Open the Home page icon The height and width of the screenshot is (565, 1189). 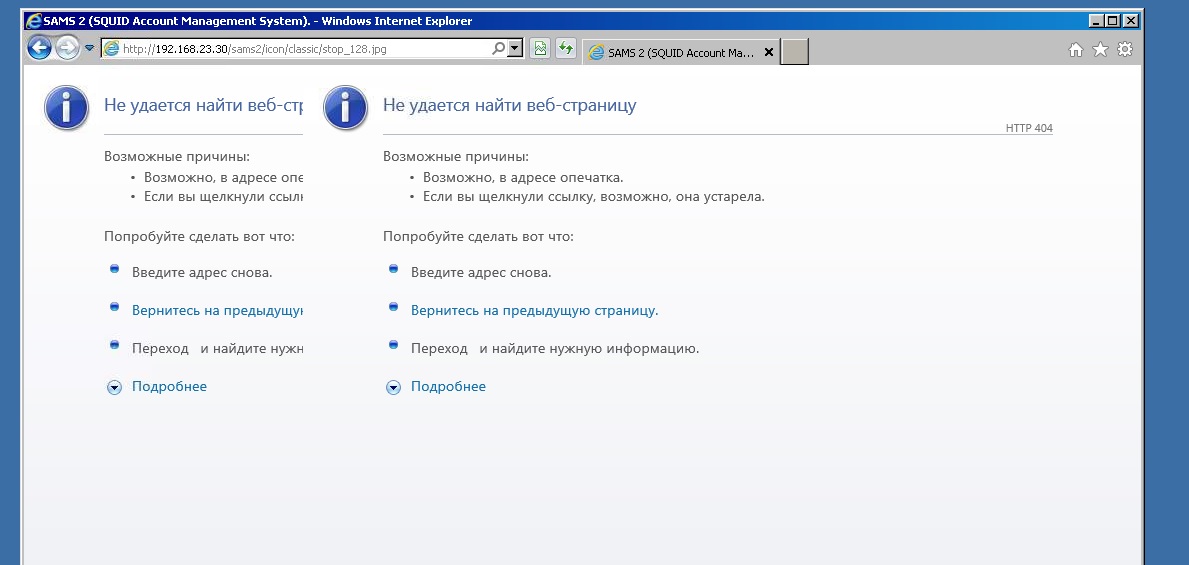point(1075,50)
